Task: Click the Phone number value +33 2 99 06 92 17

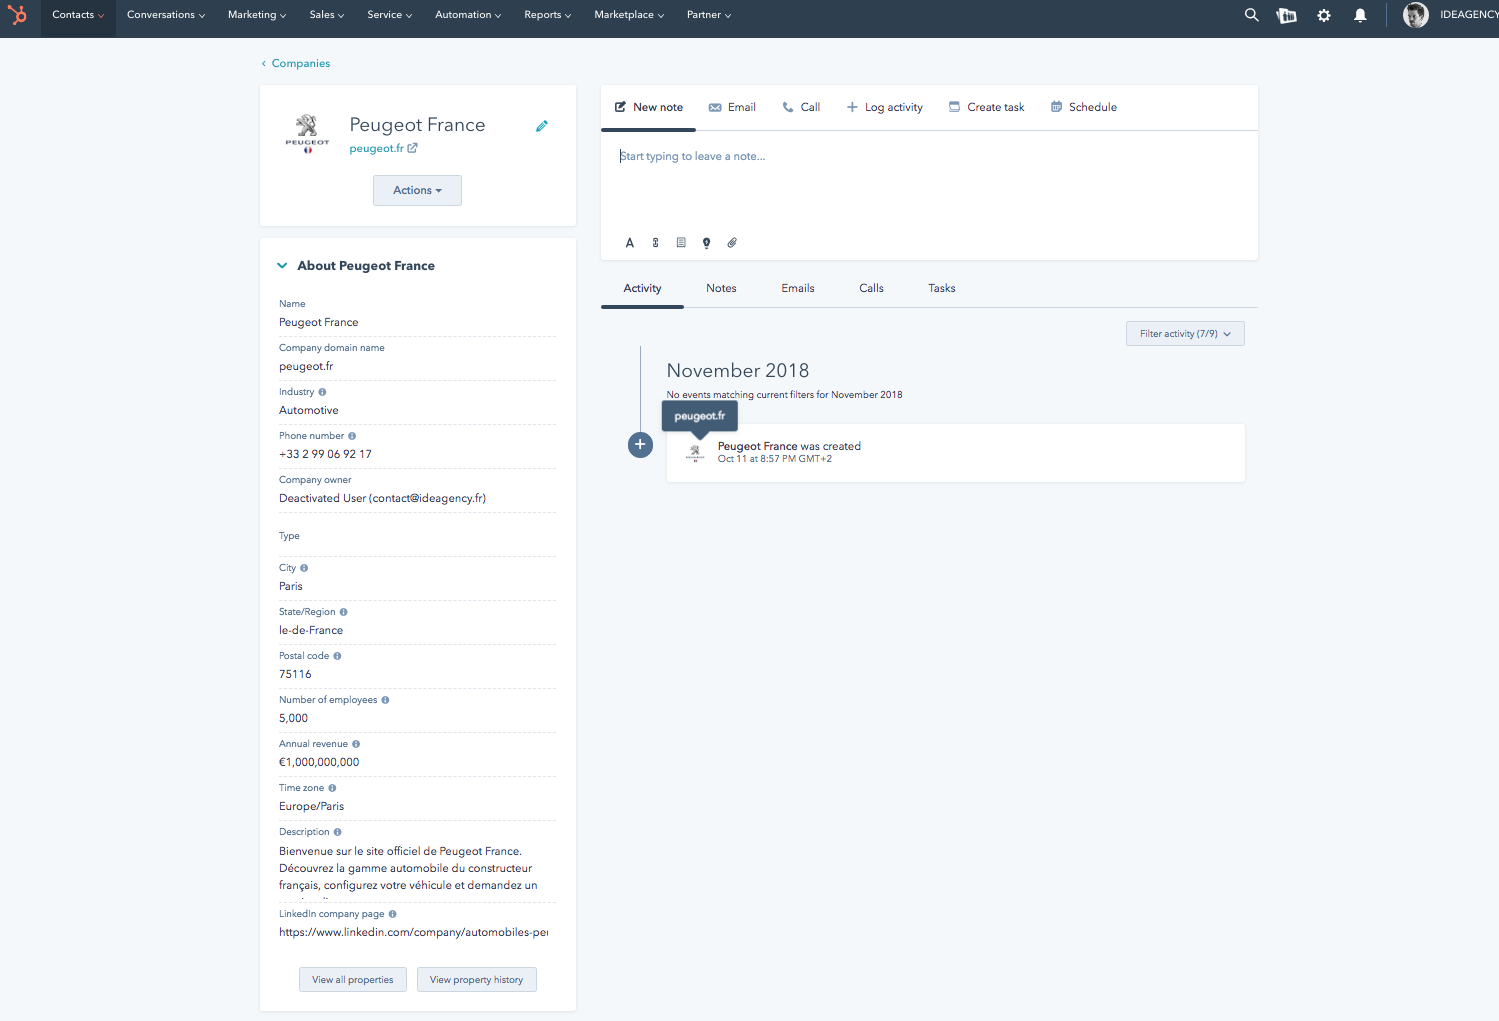Action: pyautogui.click(x=325, y=454)
